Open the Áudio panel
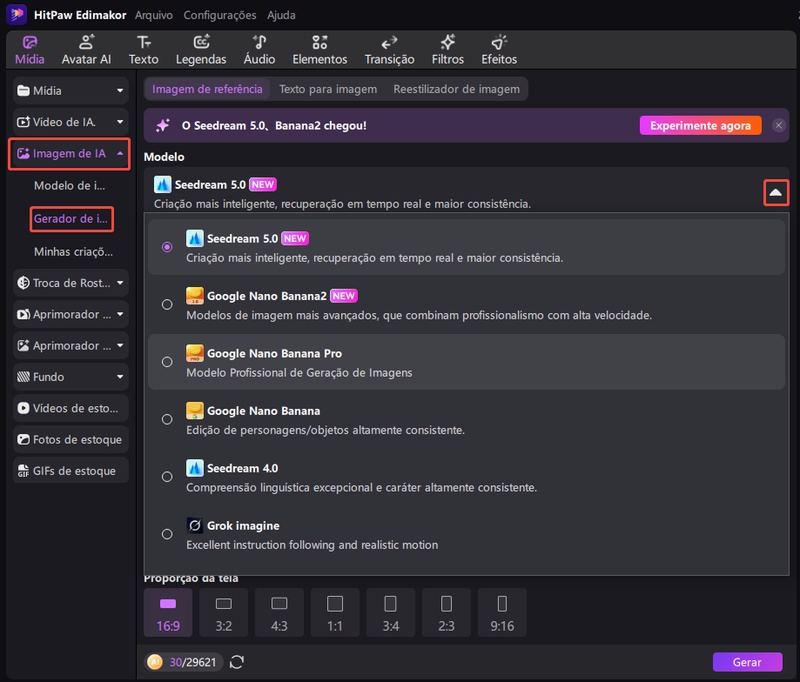The image size is (800, 682). pos(258,48)
